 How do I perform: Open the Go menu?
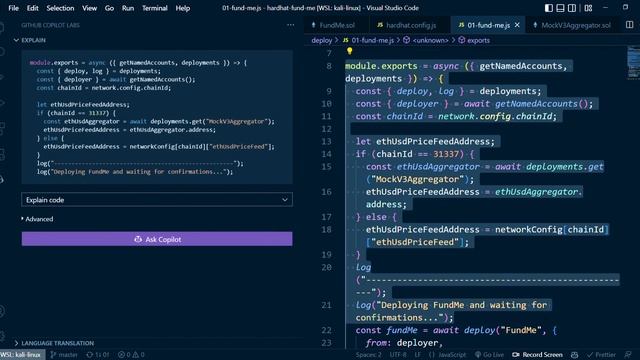pyautogui.click(x=109, y=8)
